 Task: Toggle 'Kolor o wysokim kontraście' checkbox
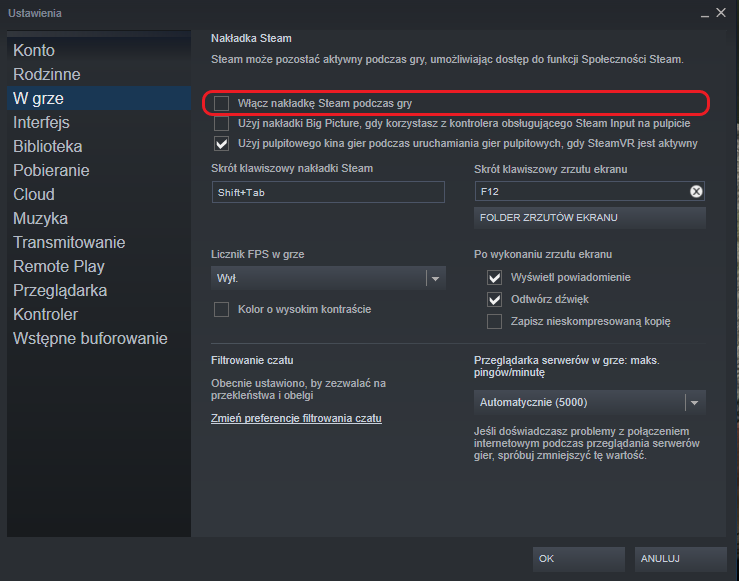pyautogui.click(x=222, y=310)
